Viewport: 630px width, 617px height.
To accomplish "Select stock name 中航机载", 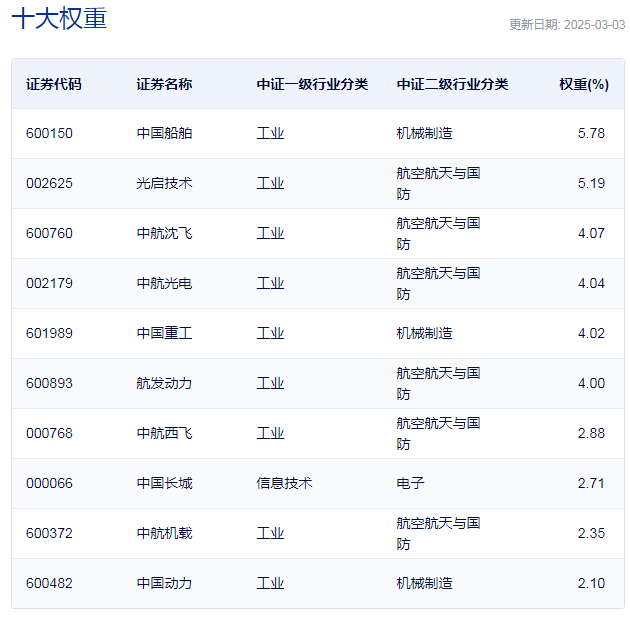I will coord(164,533).
